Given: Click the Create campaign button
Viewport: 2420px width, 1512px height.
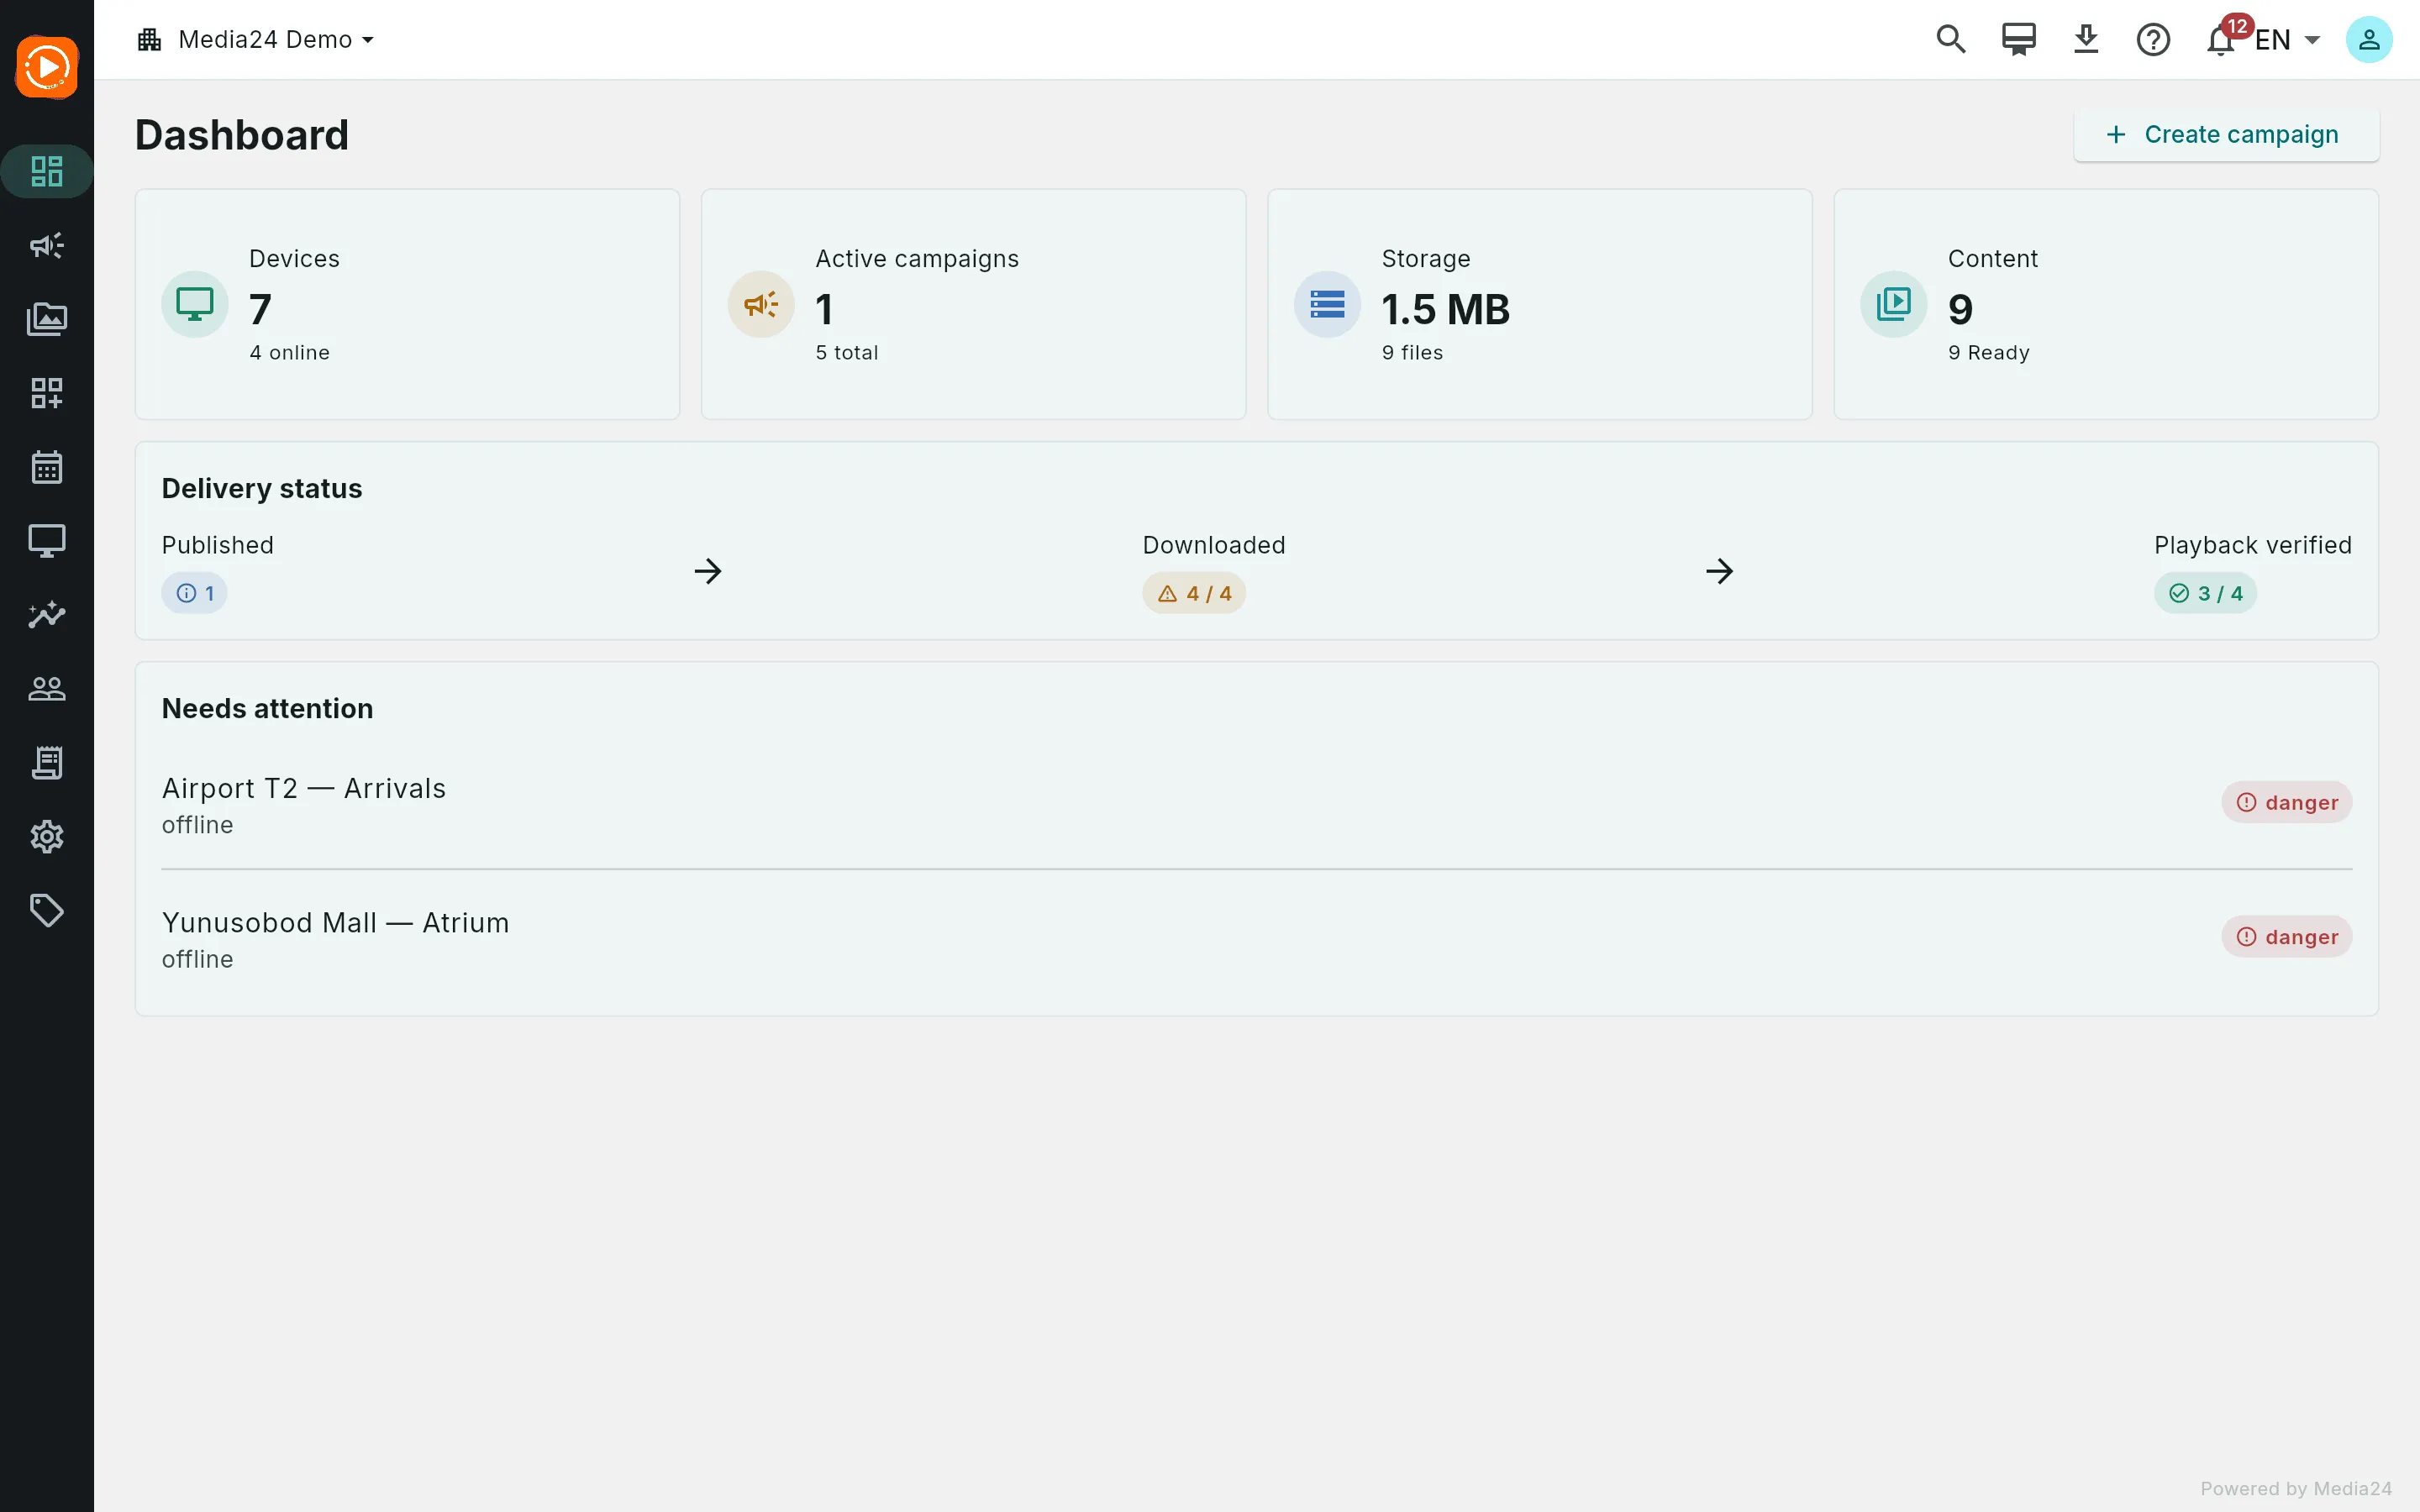Looking at the screenshot, I should pyautogui.click(x=2226, y=134).
